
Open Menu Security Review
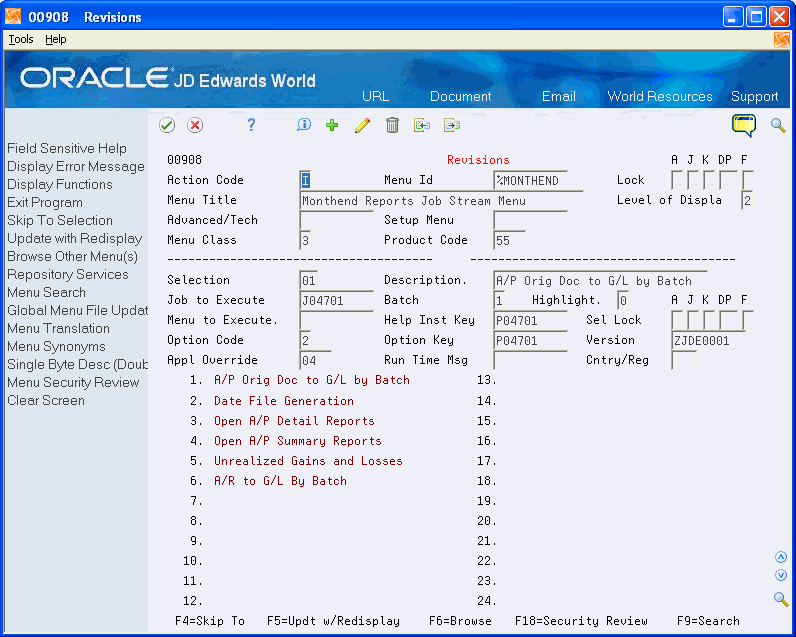coord(73,383)
